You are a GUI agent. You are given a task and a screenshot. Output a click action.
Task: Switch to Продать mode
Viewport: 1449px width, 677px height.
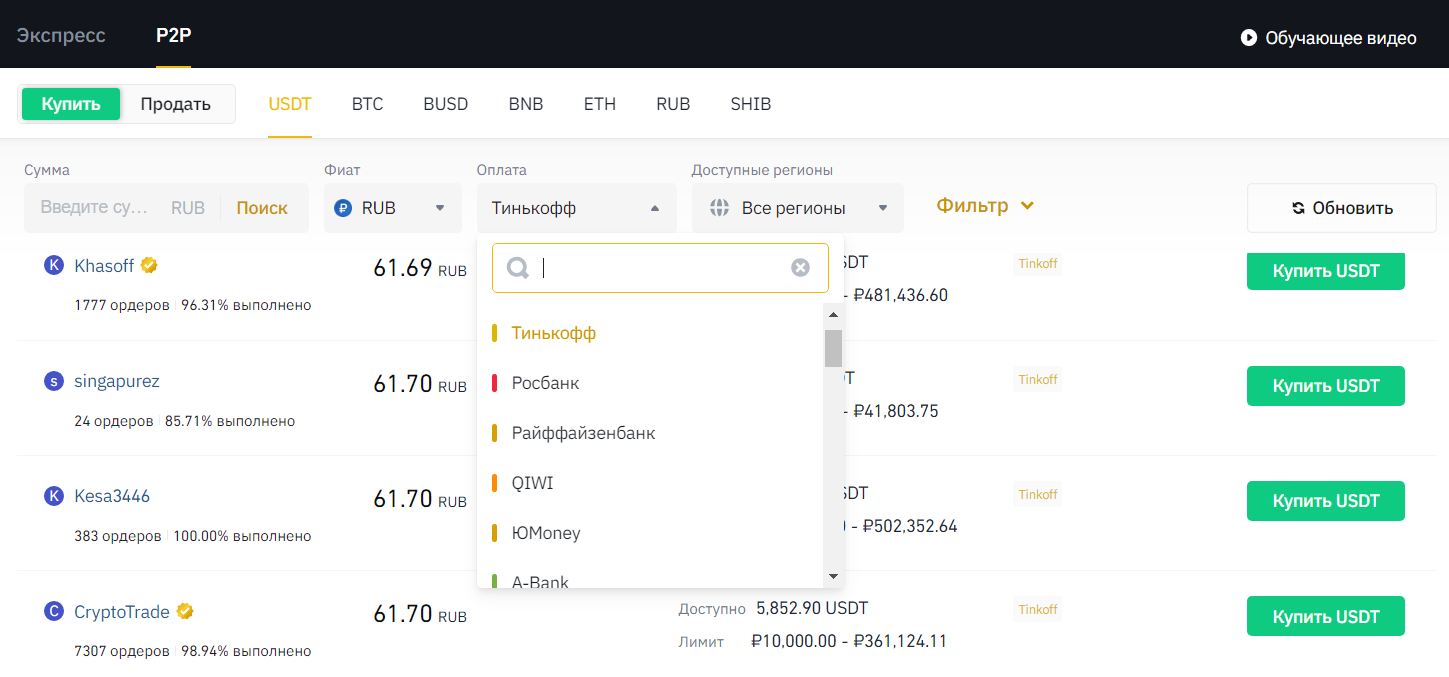[x=176, y=104]
